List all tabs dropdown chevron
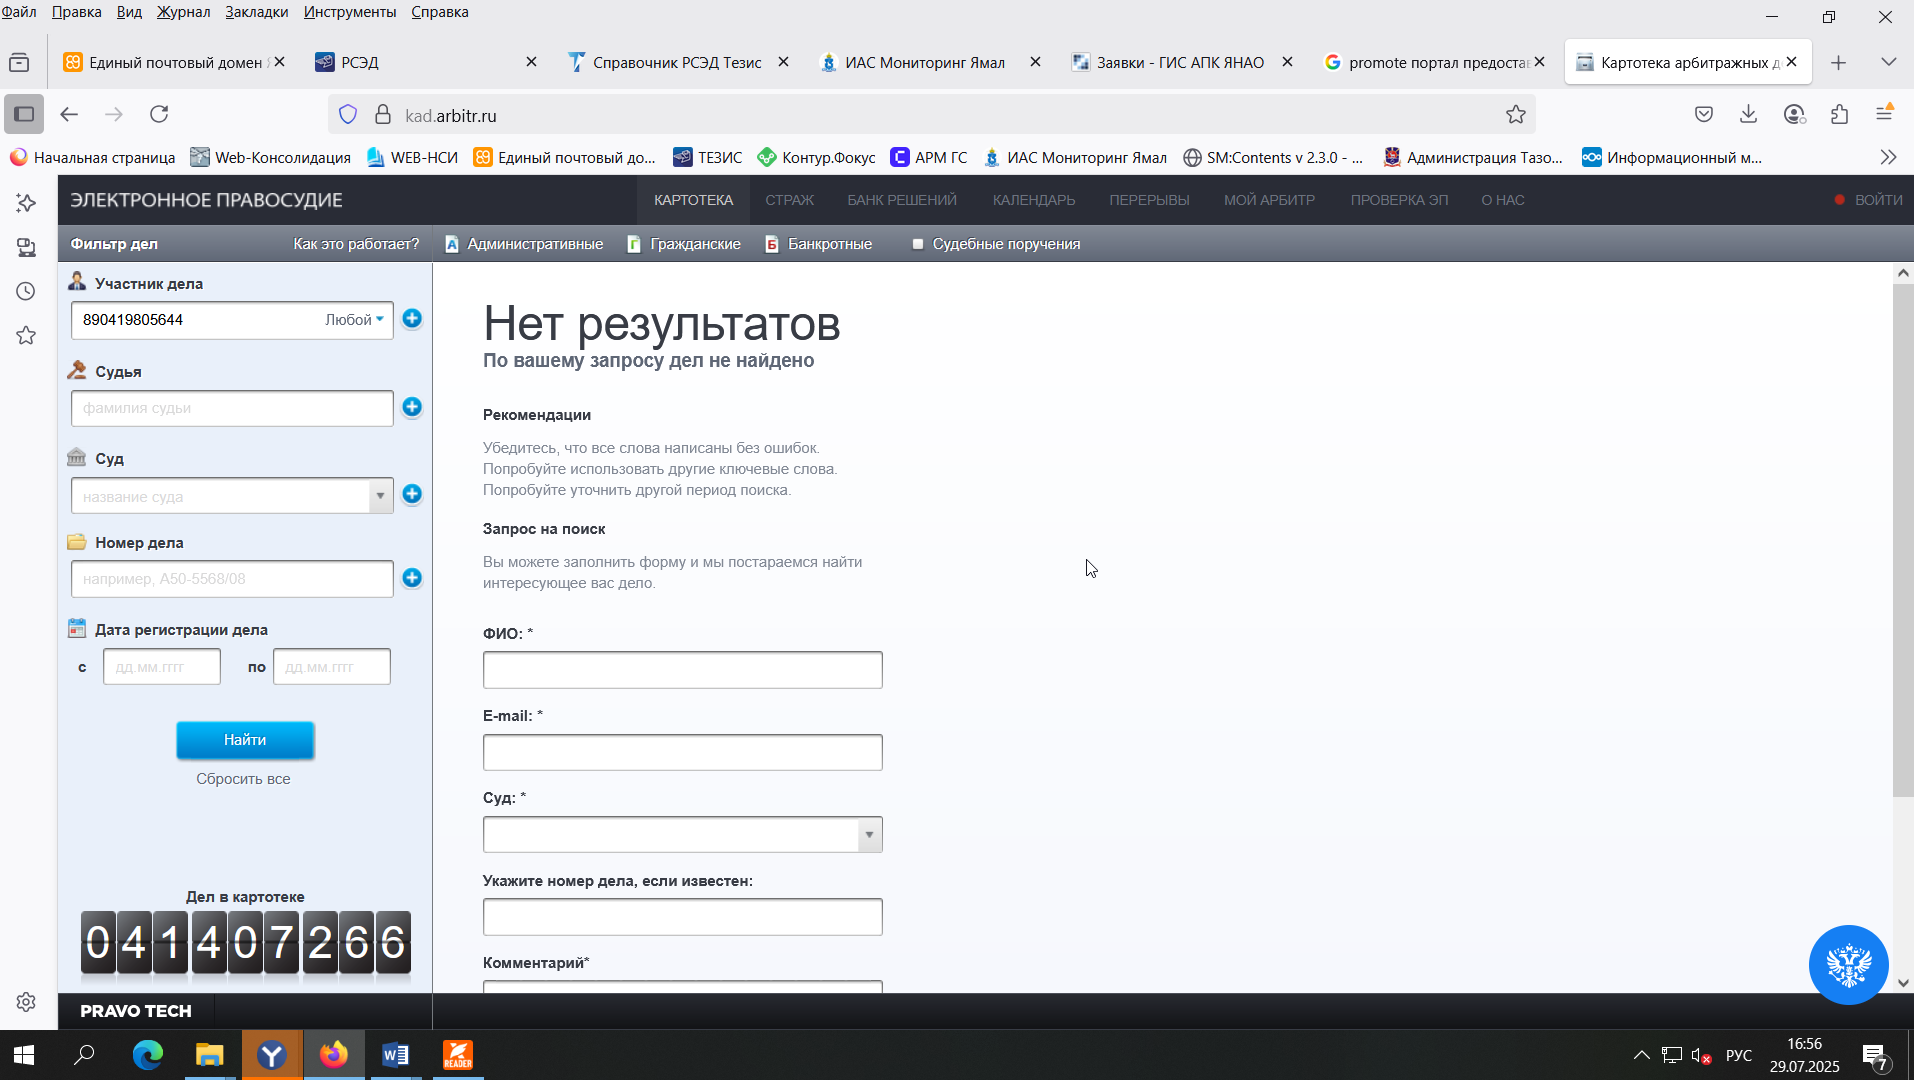 click(x=1888, y=62)
